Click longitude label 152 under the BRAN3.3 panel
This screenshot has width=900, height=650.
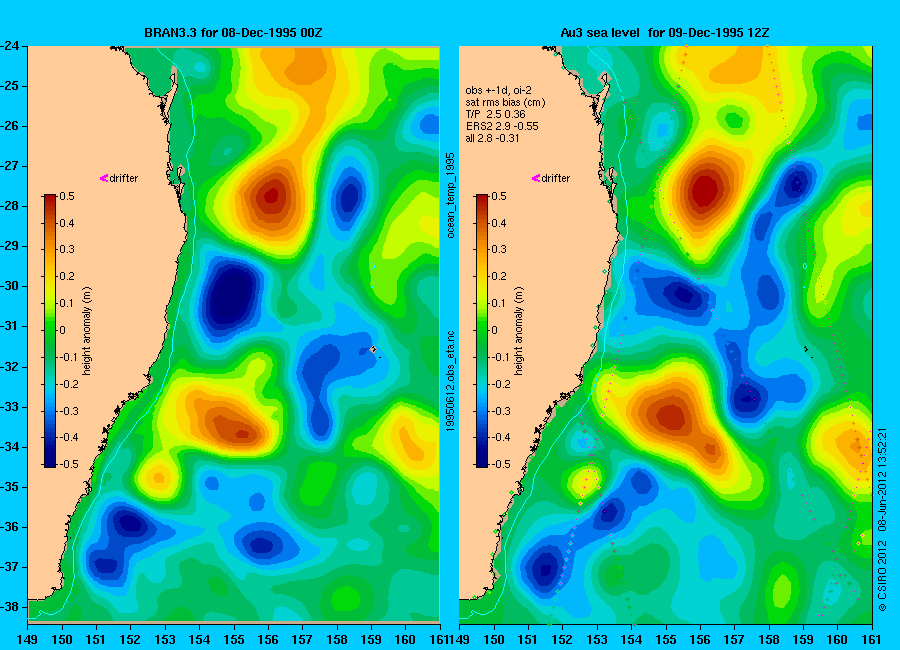(x=130, y=640)
